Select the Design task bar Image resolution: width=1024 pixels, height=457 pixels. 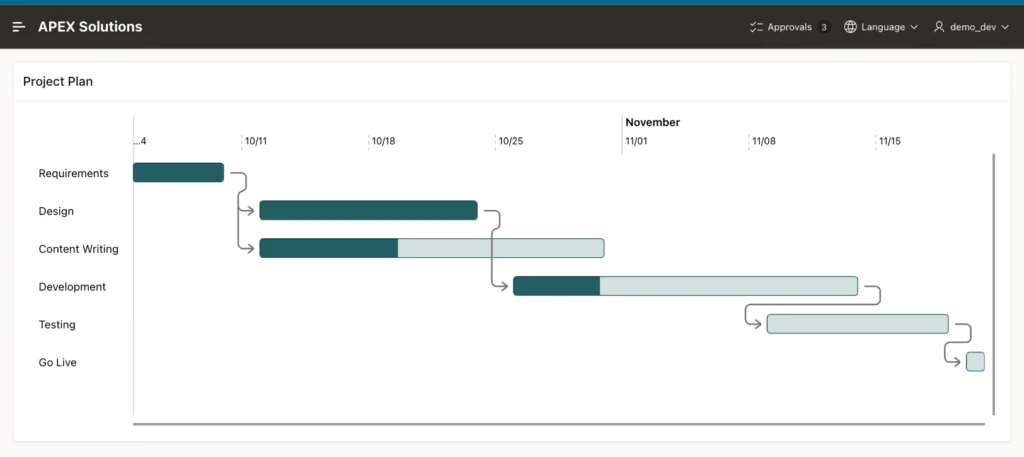click(368, 210)
